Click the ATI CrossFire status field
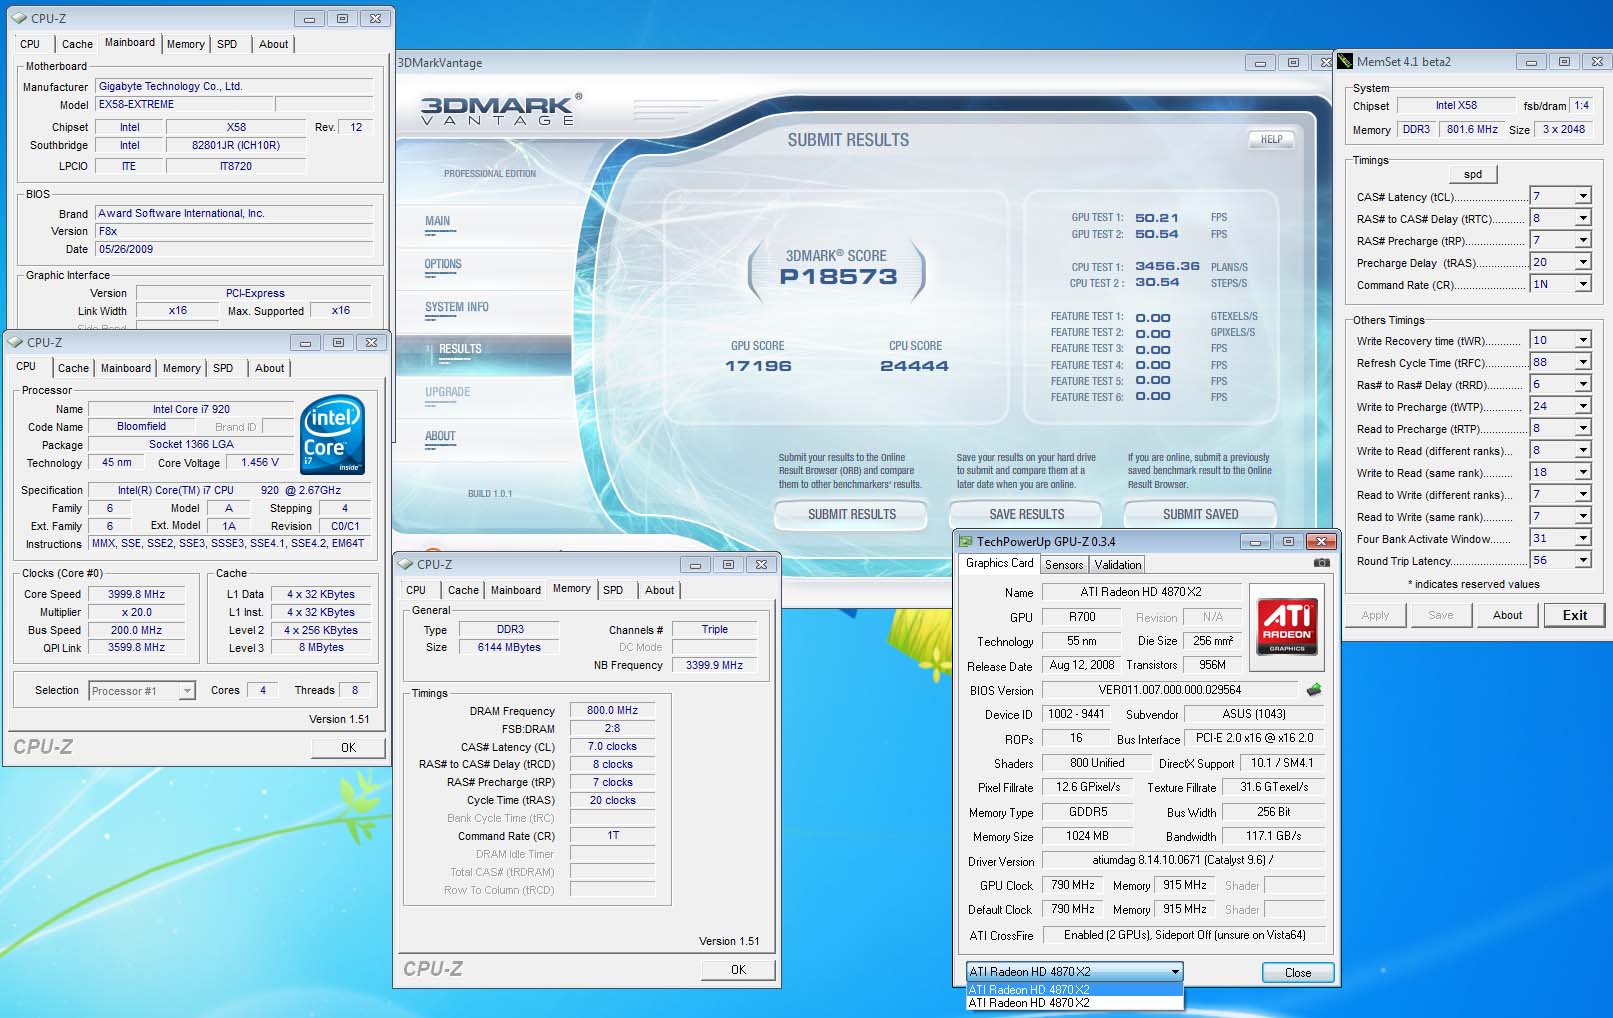1613x1018 pixels. [1183, 935]
